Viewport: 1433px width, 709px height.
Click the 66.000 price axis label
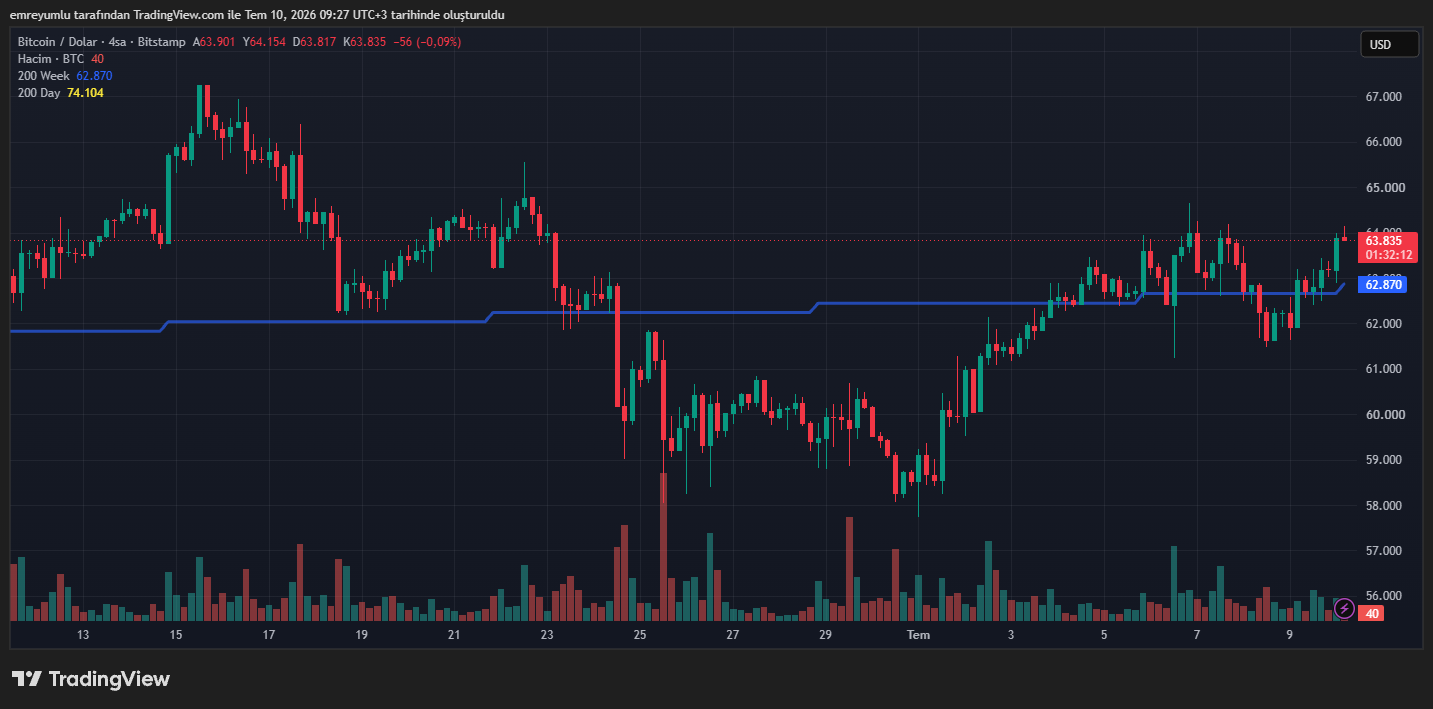click(1385, 142)
